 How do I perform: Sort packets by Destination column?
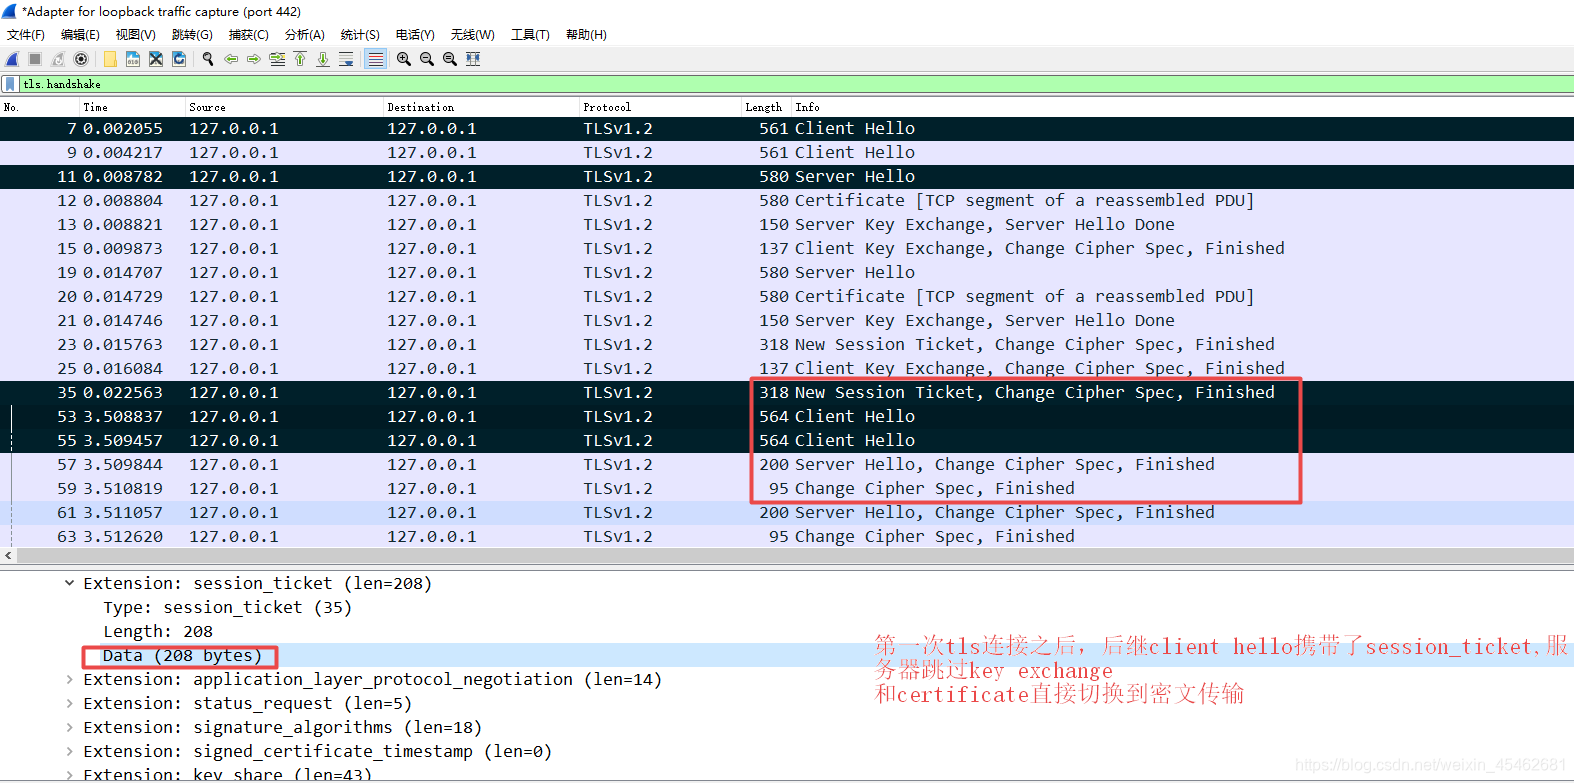point(481,107)
